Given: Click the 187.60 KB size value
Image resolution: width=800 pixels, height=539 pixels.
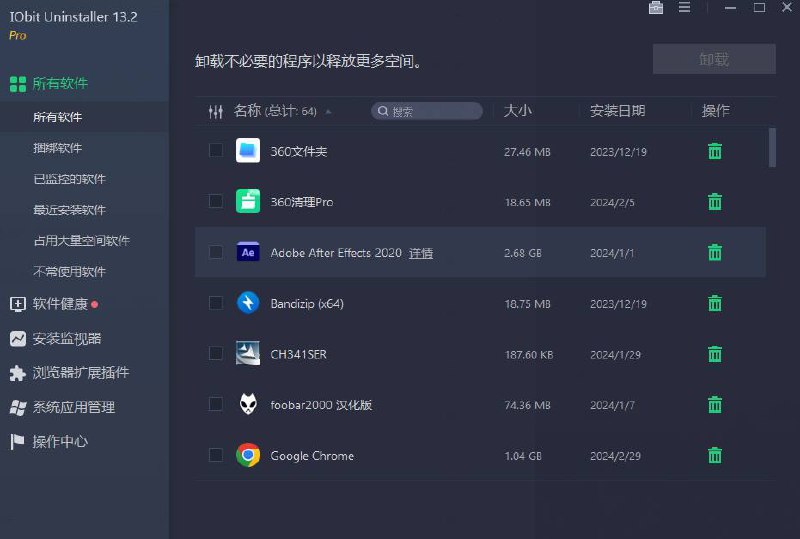Looking at the screenshot, I should (529, 355).
